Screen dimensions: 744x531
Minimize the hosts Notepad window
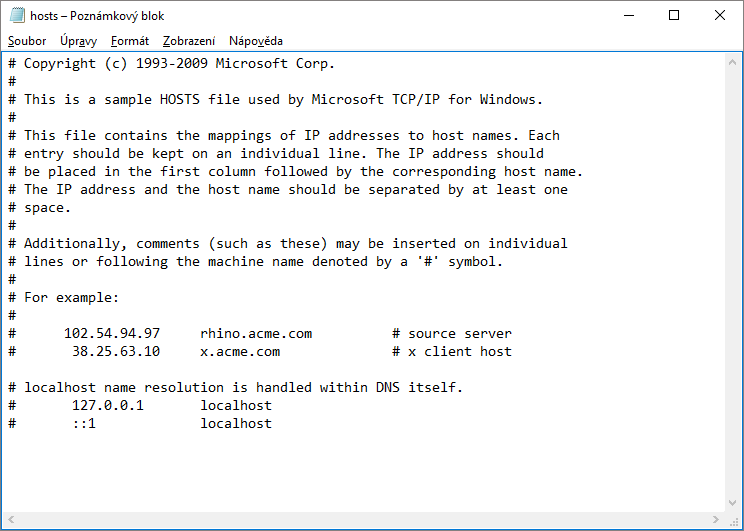[x=627, y=16]
